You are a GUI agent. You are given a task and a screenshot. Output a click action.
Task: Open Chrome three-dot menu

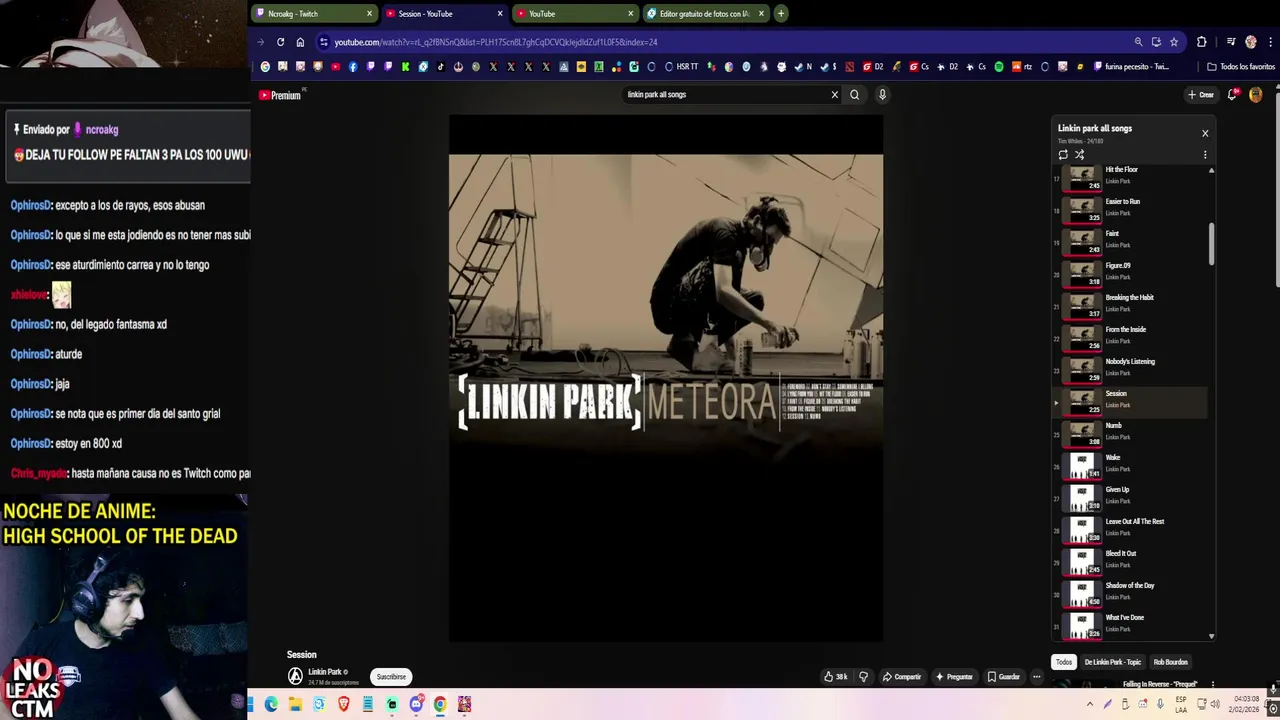tap(1270, 42)
